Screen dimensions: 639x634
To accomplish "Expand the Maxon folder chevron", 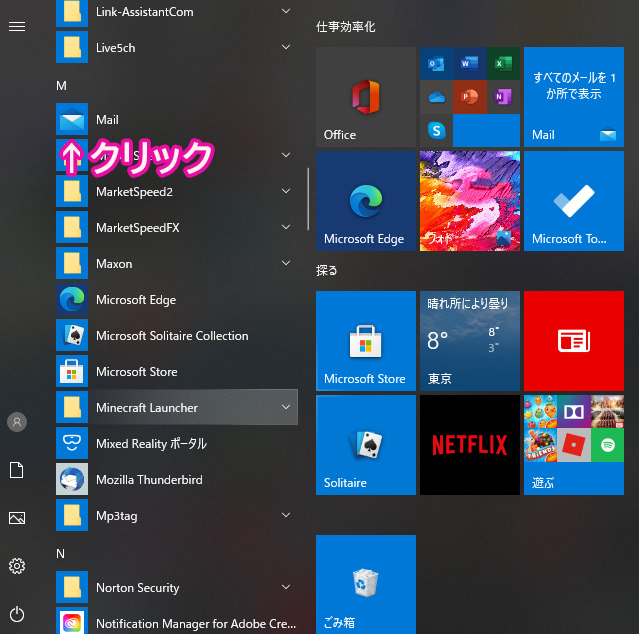I will click(286, 263).
